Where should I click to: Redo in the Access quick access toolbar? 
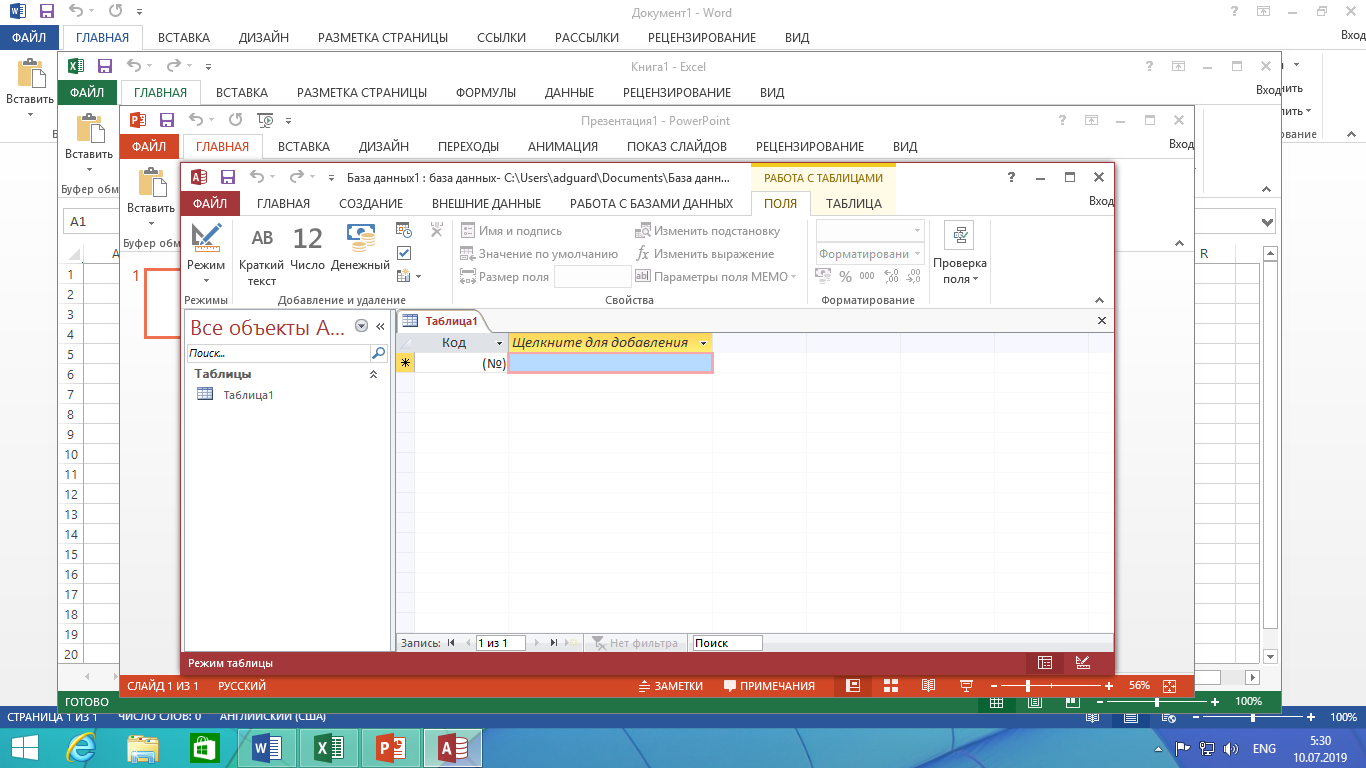[x=296, y=177]
